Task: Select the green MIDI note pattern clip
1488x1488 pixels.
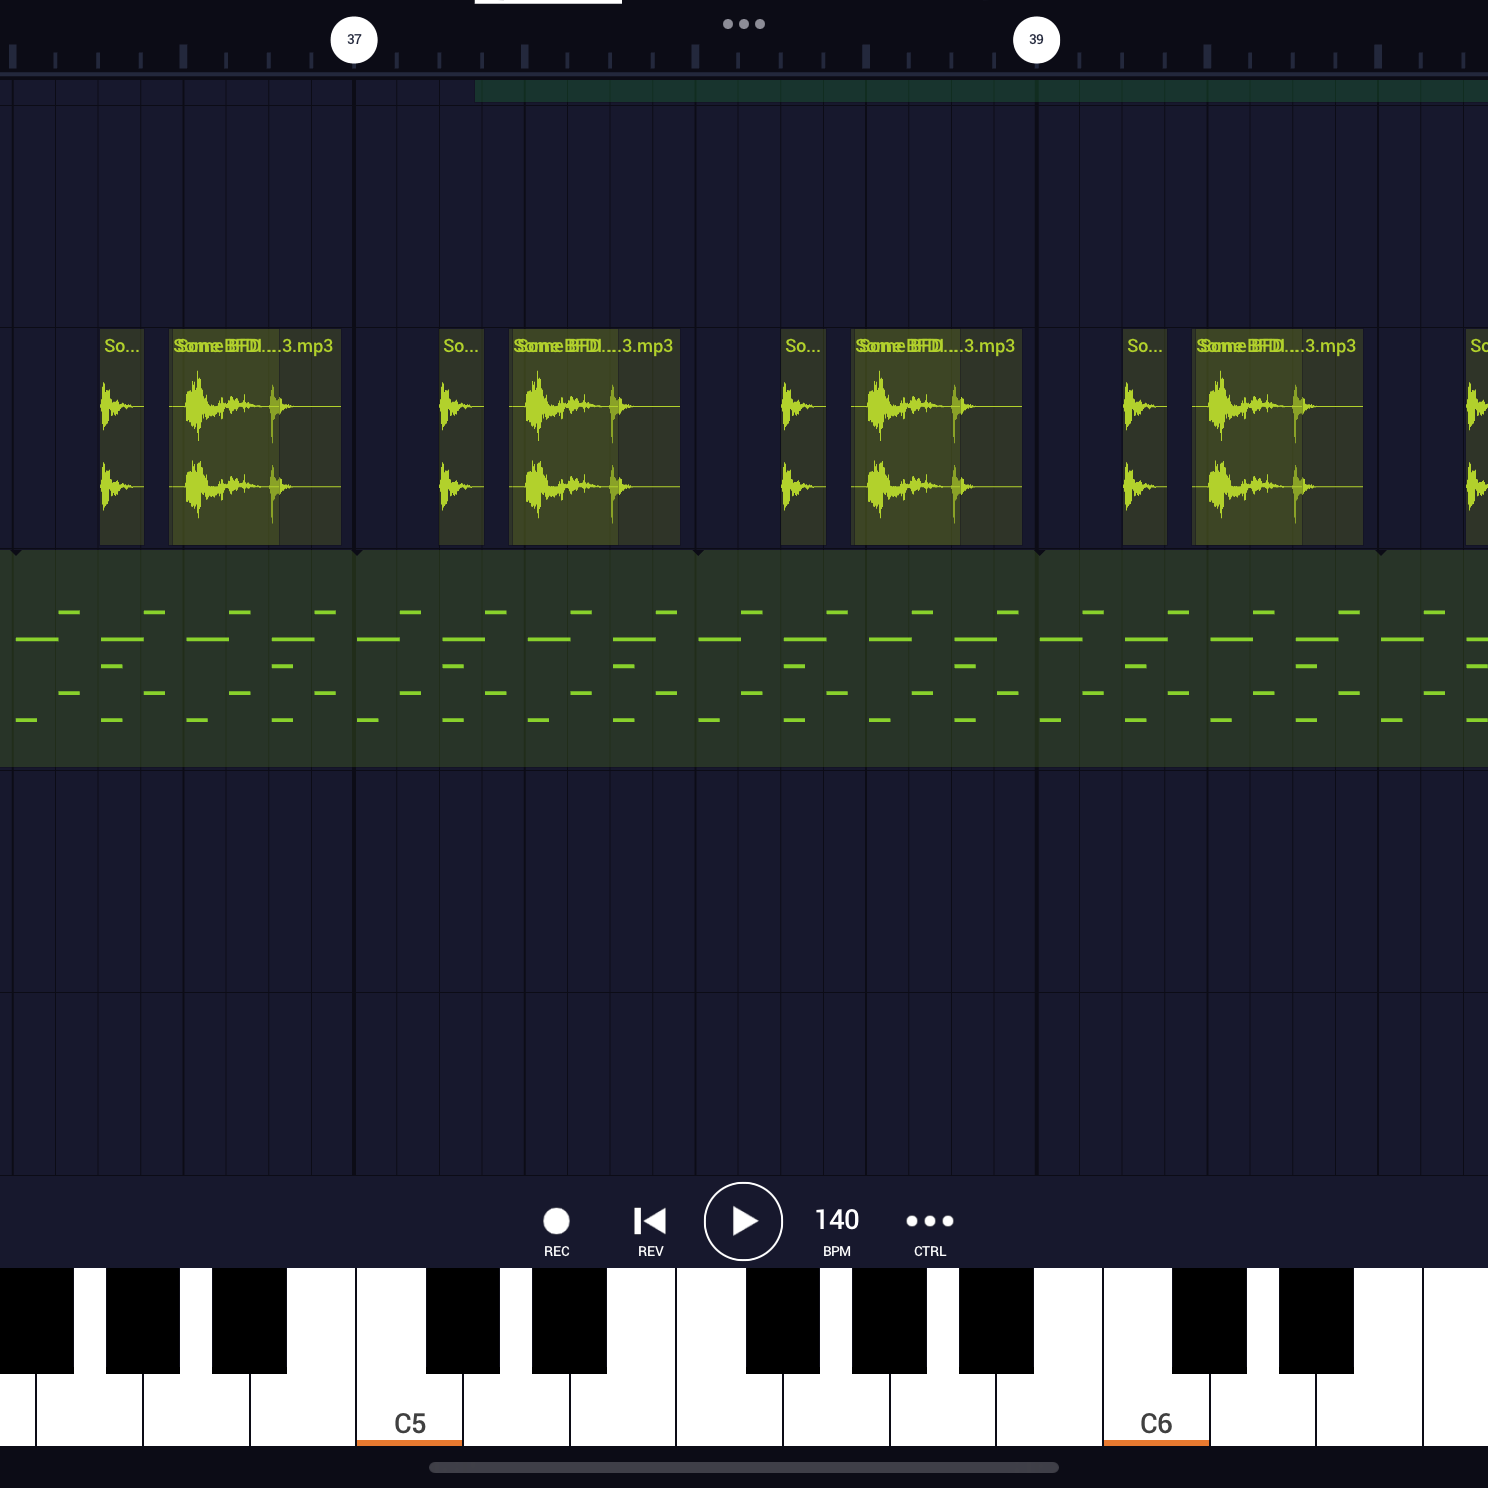Action: point(744,659)
